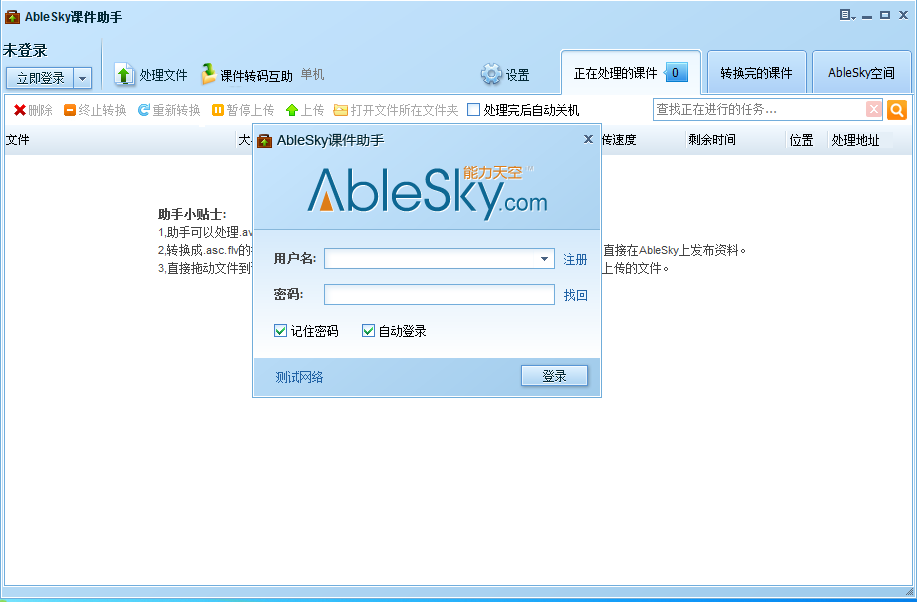The width and height of the screenshot is (917, 602).
Task: Click 打开文件所在文件夹 folder item
Action: pos(396,110)
